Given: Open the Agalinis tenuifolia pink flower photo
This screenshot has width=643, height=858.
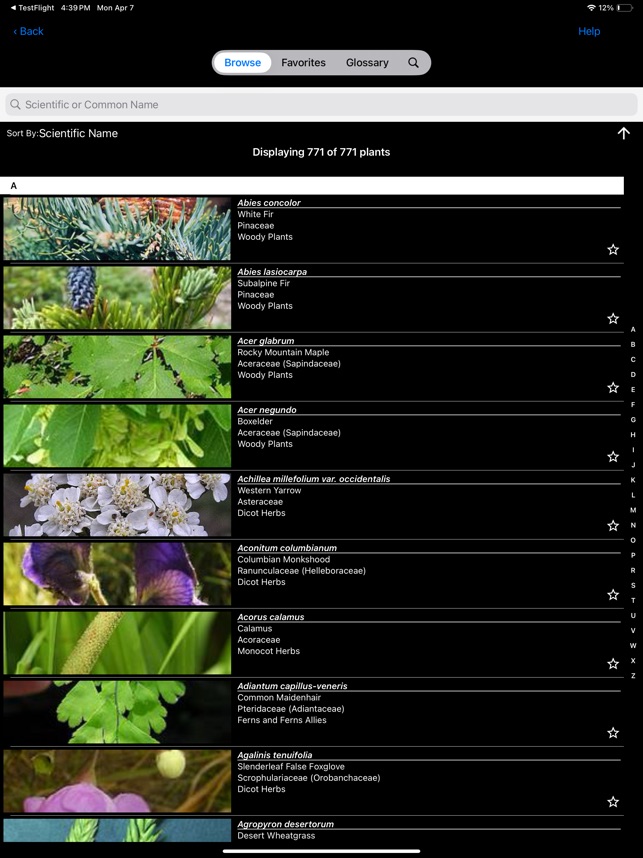Looking at the screenshot, I should [x=117, y=781].
